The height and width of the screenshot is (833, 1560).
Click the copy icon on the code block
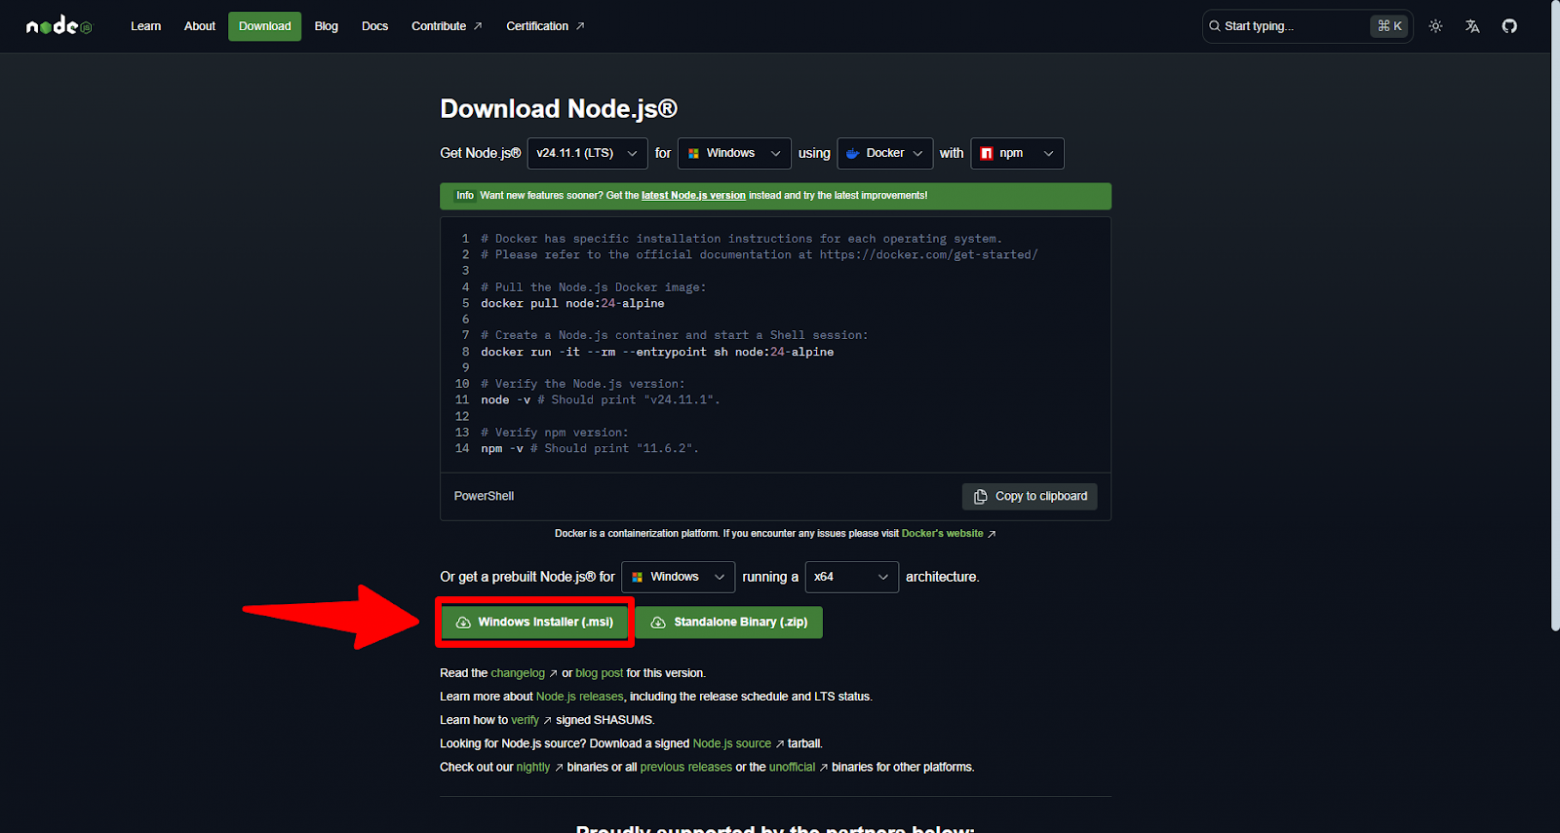pos(982,496)
